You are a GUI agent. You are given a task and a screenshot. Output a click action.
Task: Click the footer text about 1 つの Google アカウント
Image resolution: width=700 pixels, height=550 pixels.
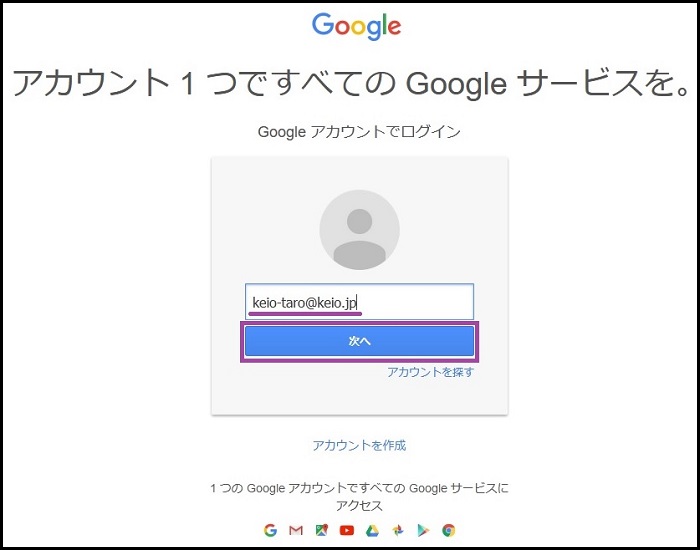point(359,488)
